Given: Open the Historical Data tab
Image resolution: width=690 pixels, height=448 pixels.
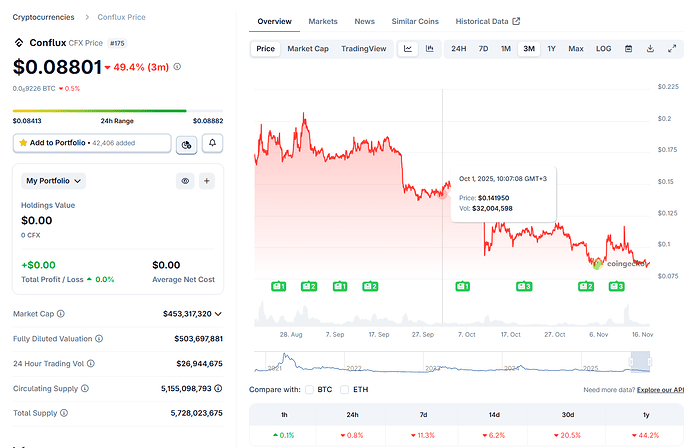Looking at the screenshot, I should click(487, 21).
